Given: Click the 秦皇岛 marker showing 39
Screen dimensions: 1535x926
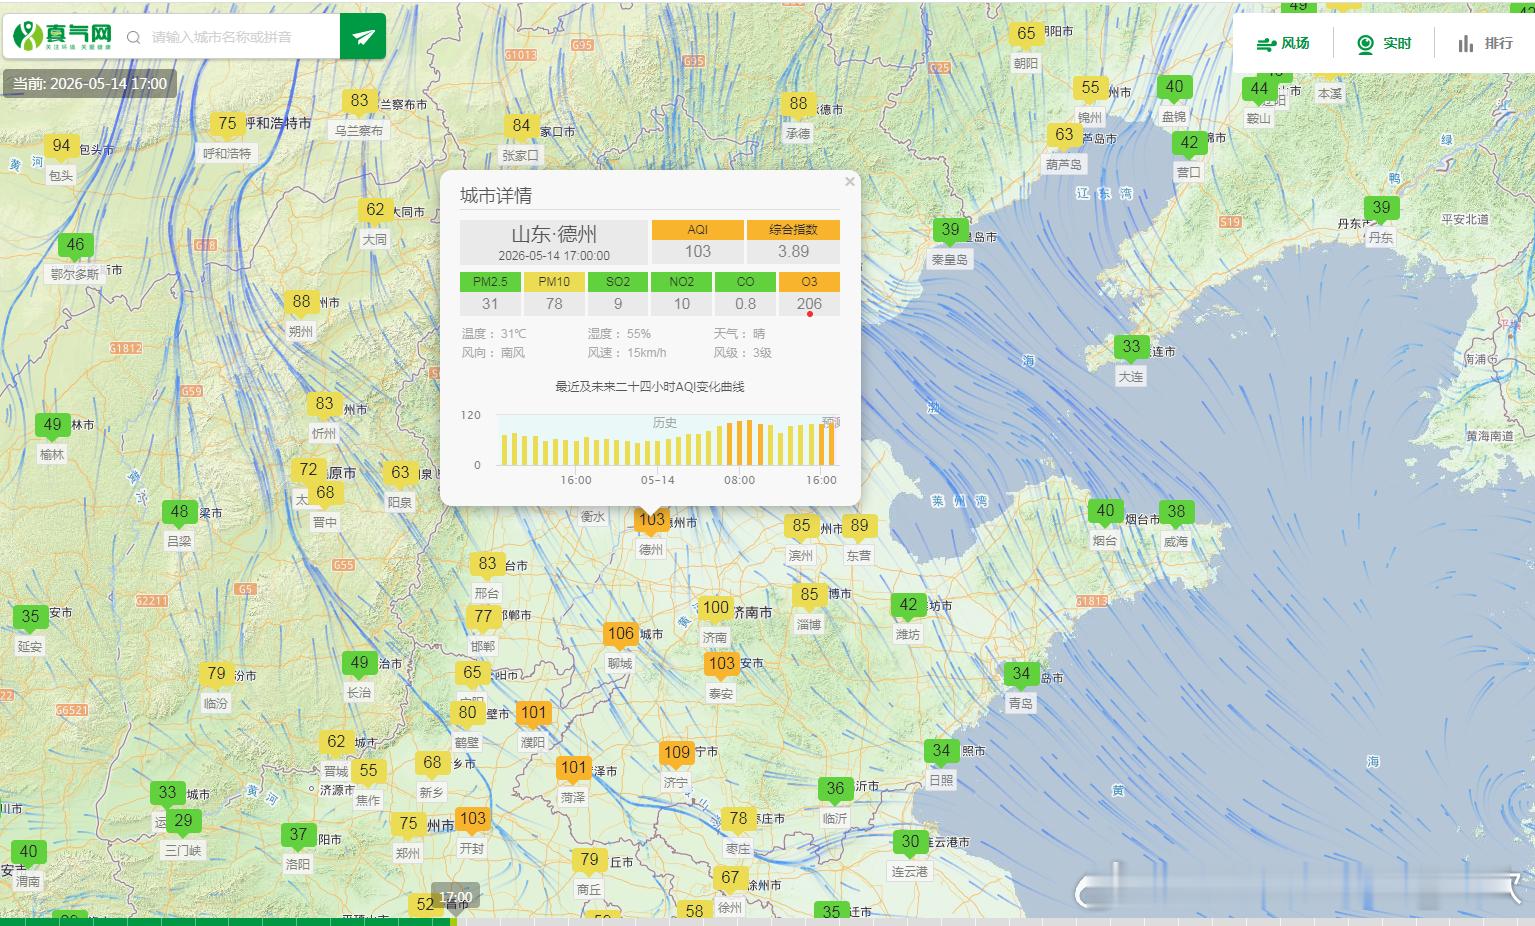Looking at the screenshot, I should pos(950,230).
